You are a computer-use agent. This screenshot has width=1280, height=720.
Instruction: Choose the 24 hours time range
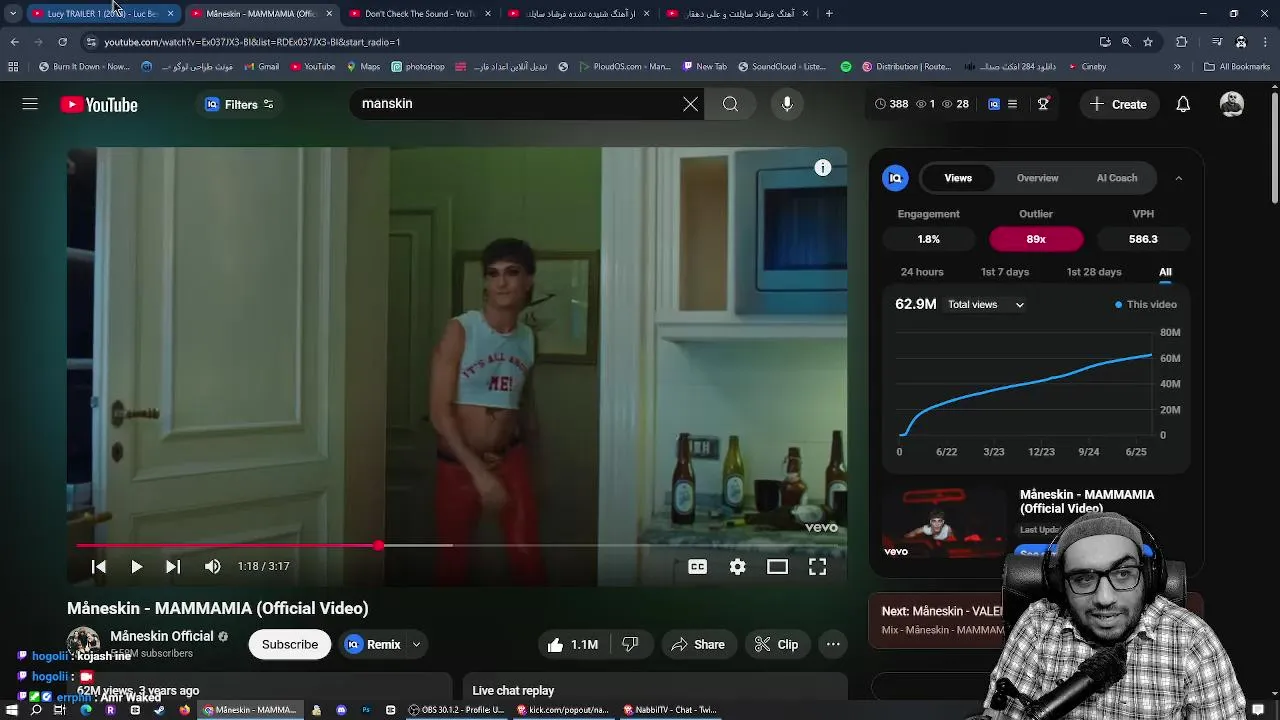(922, 272)
